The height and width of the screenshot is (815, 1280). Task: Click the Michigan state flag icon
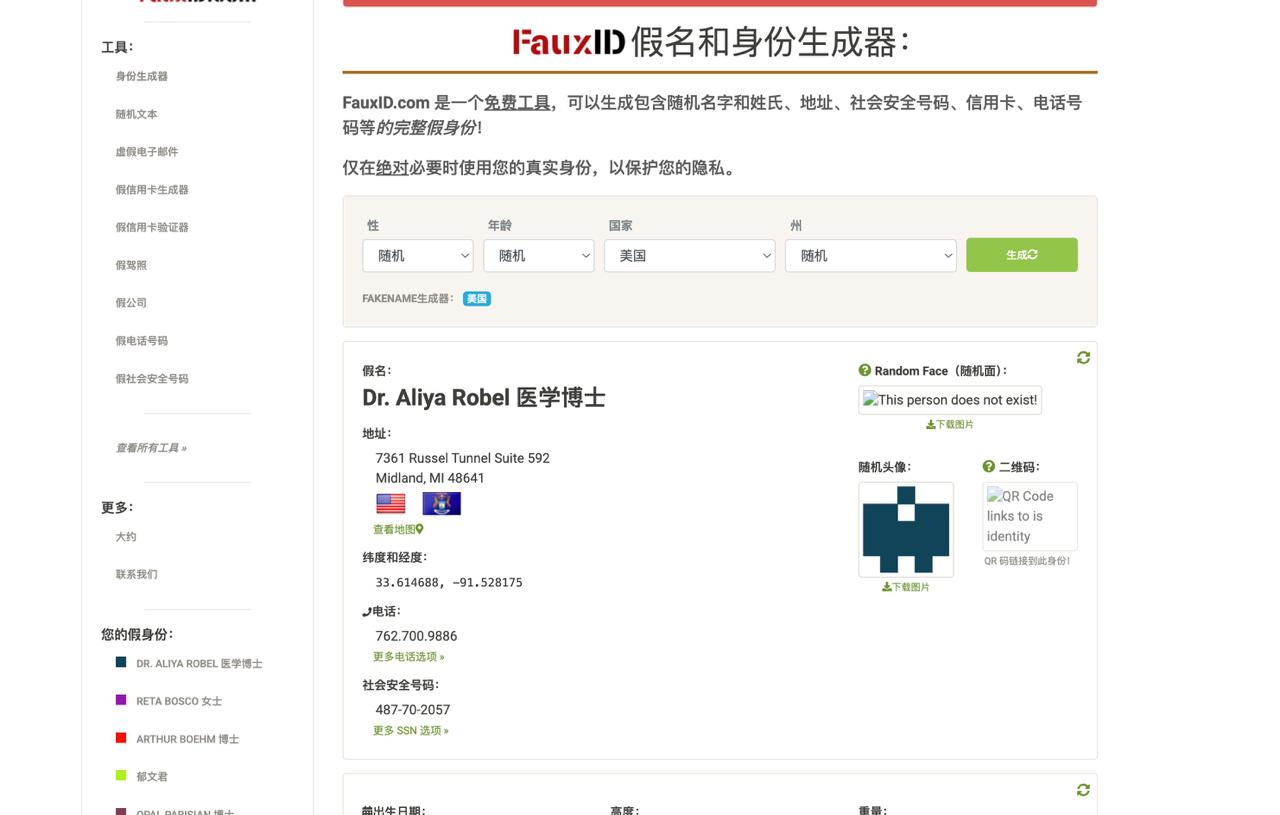coord(441,503)
